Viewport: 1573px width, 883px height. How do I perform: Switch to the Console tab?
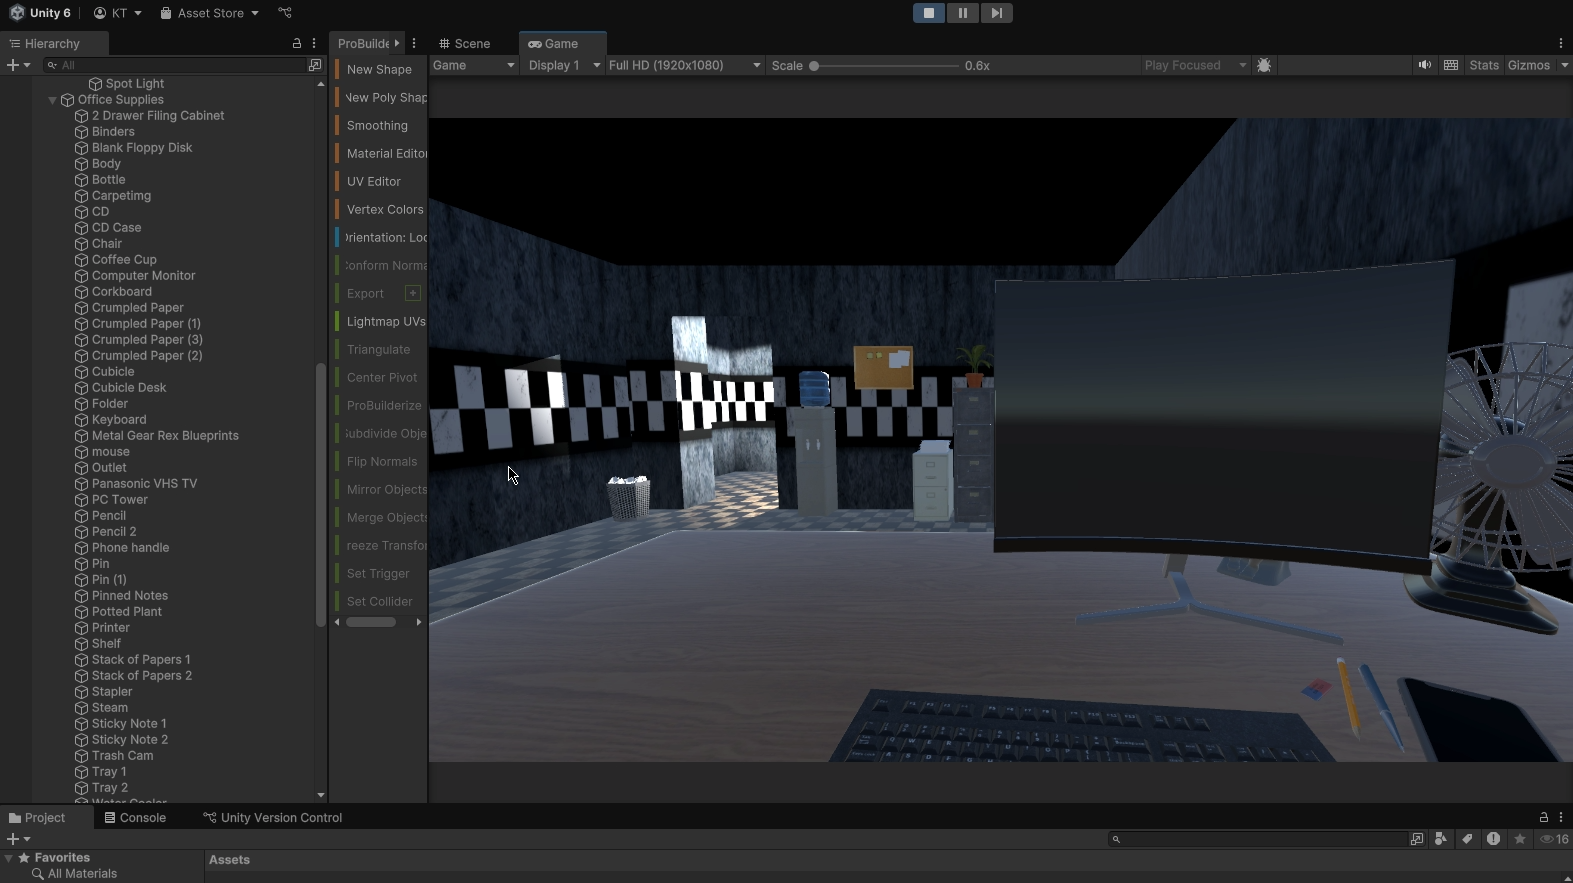click(135, 817)
